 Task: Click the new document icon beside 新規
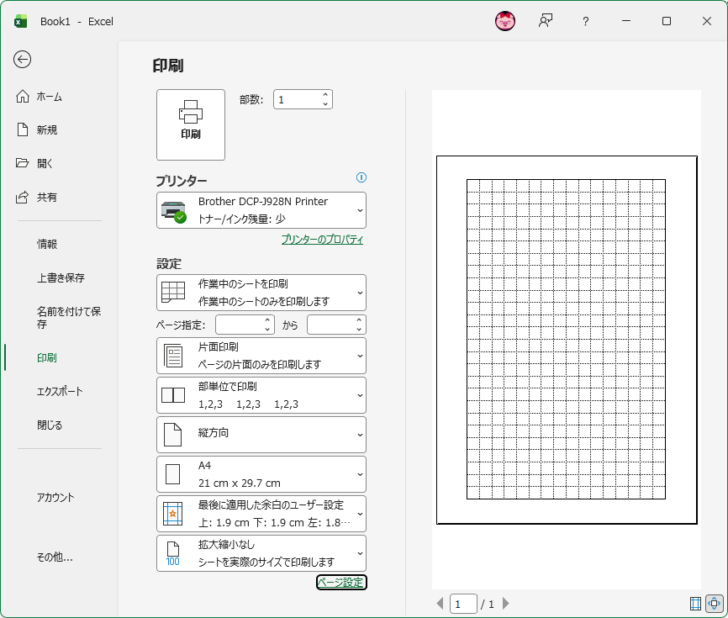22,130
